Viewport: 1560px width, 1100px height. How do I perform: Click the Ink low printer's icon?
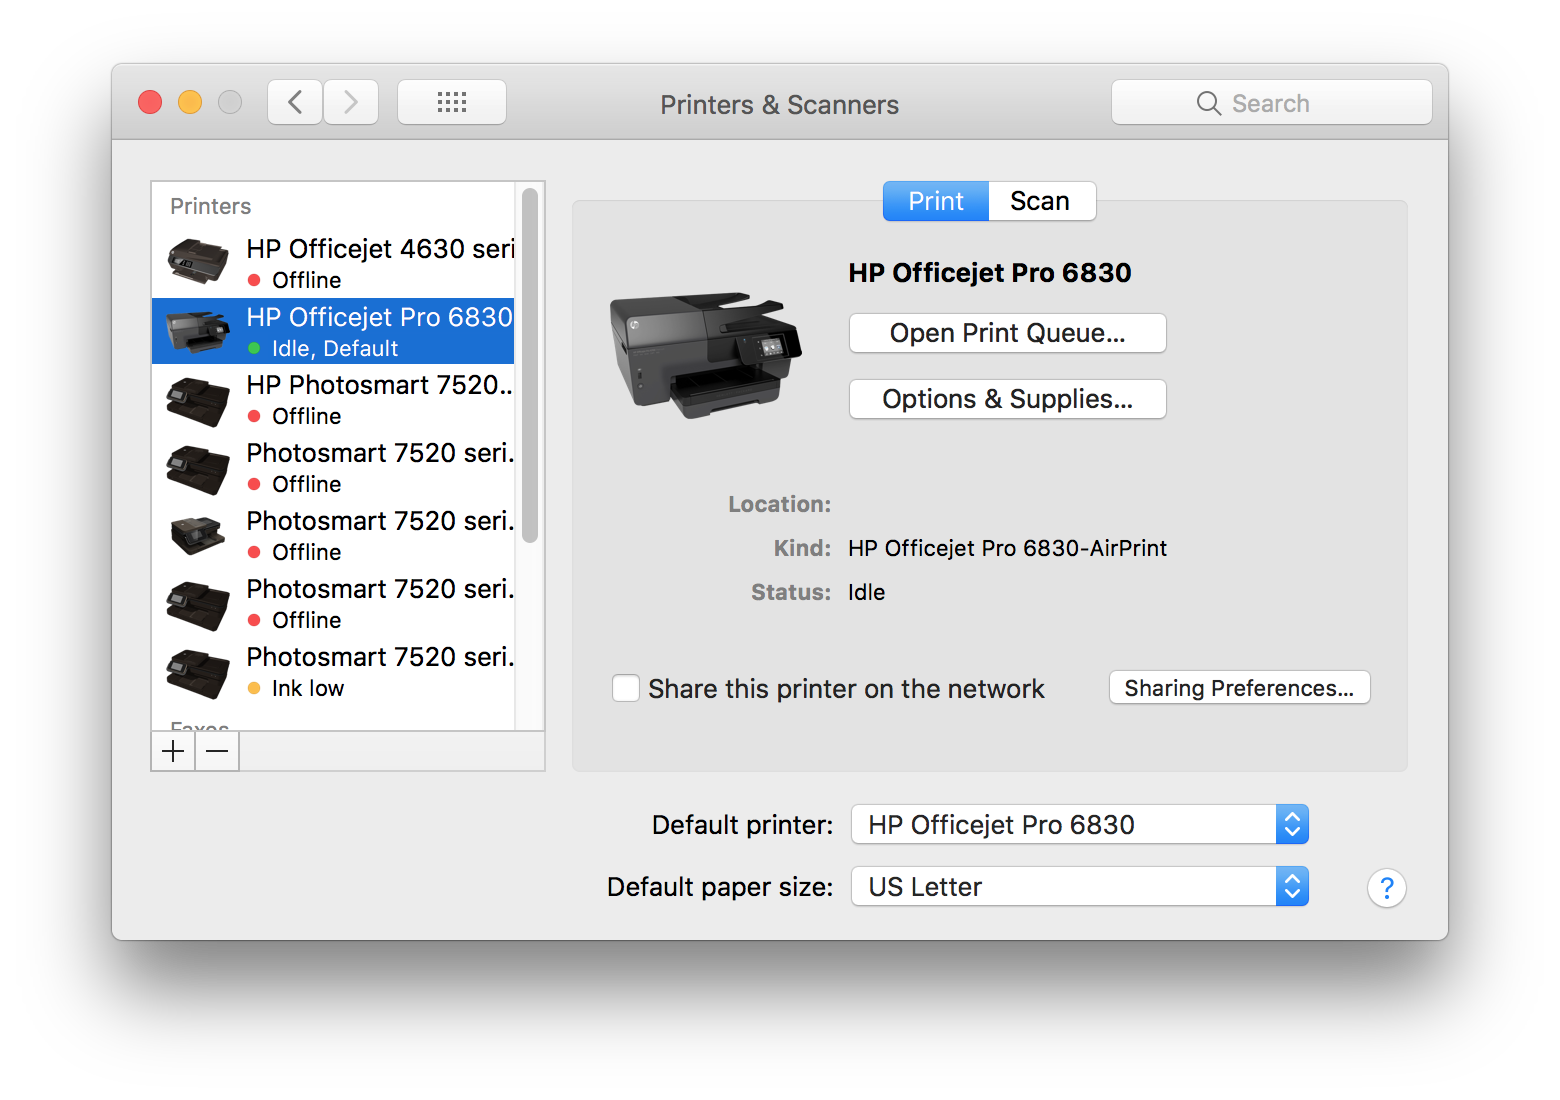pos(198,673)
